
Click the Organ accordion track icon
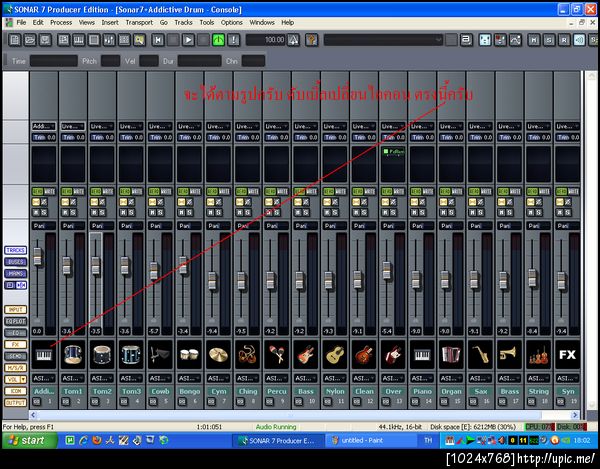(451, 354)
